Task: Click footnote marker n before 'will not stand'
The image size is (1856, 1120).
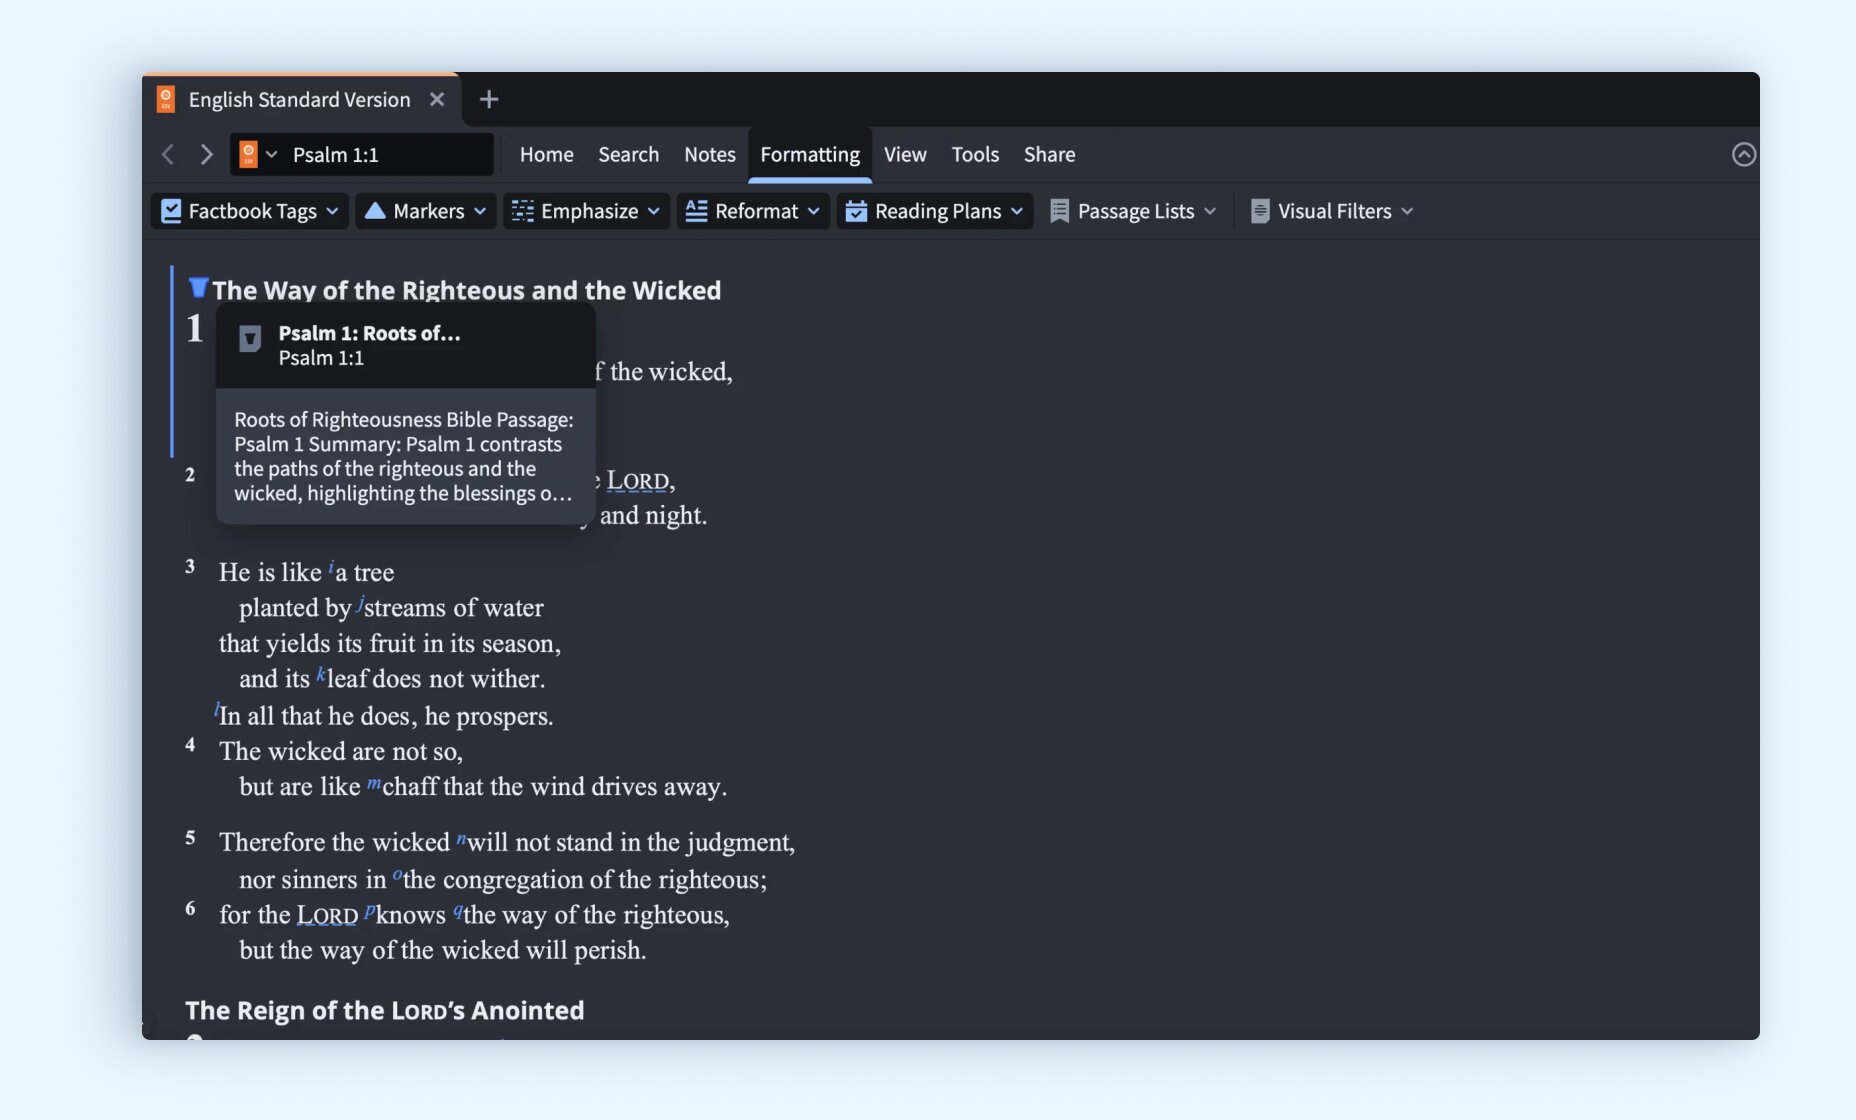Action: tap(461, 839)
